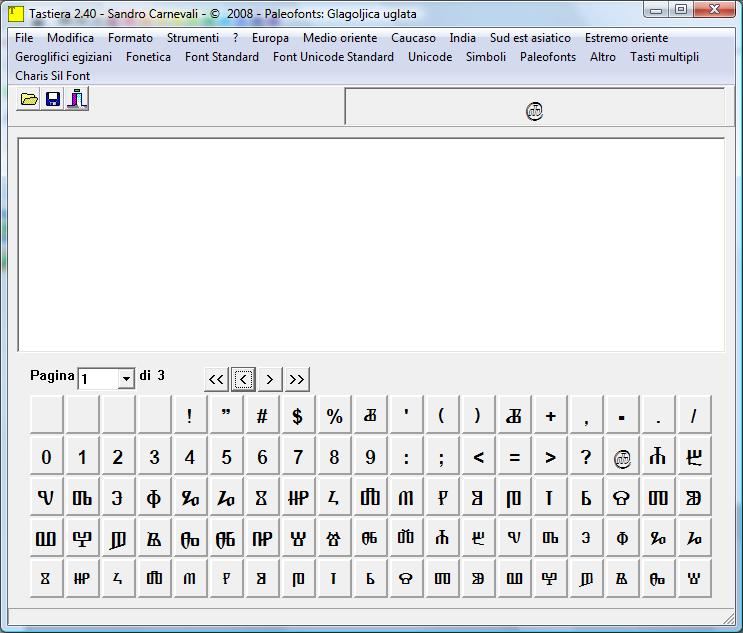Insert the less-than sign key
Image resolution: width=743 pixels, height=633 pixels.
click(478, 456)
